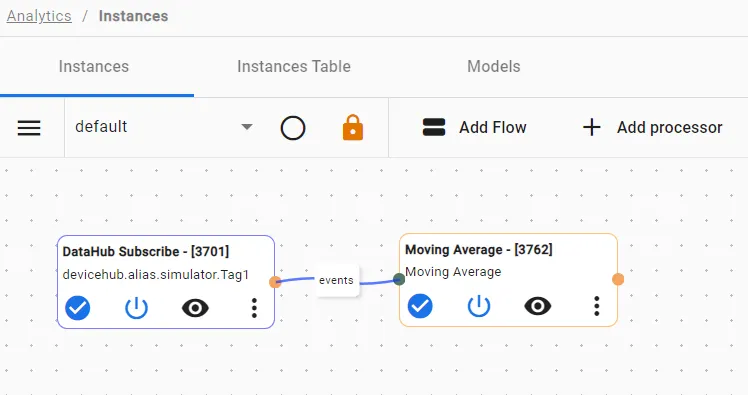Click the circle status icon beside default
The image size is (748, 395).
coord(293,128)
